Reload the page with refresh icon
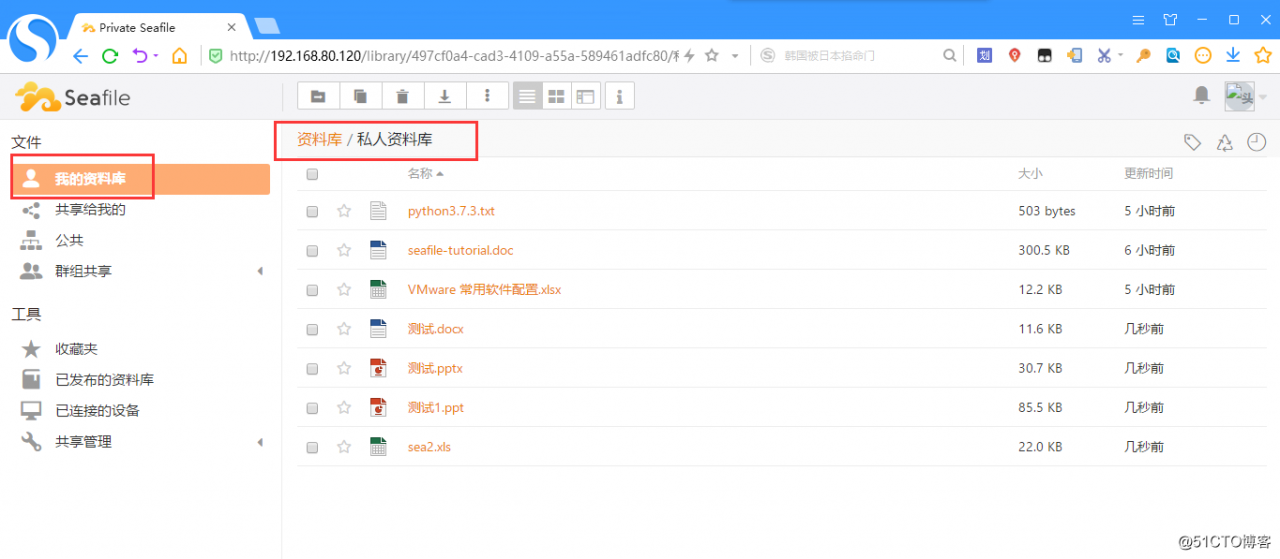 tap(110, 56)
